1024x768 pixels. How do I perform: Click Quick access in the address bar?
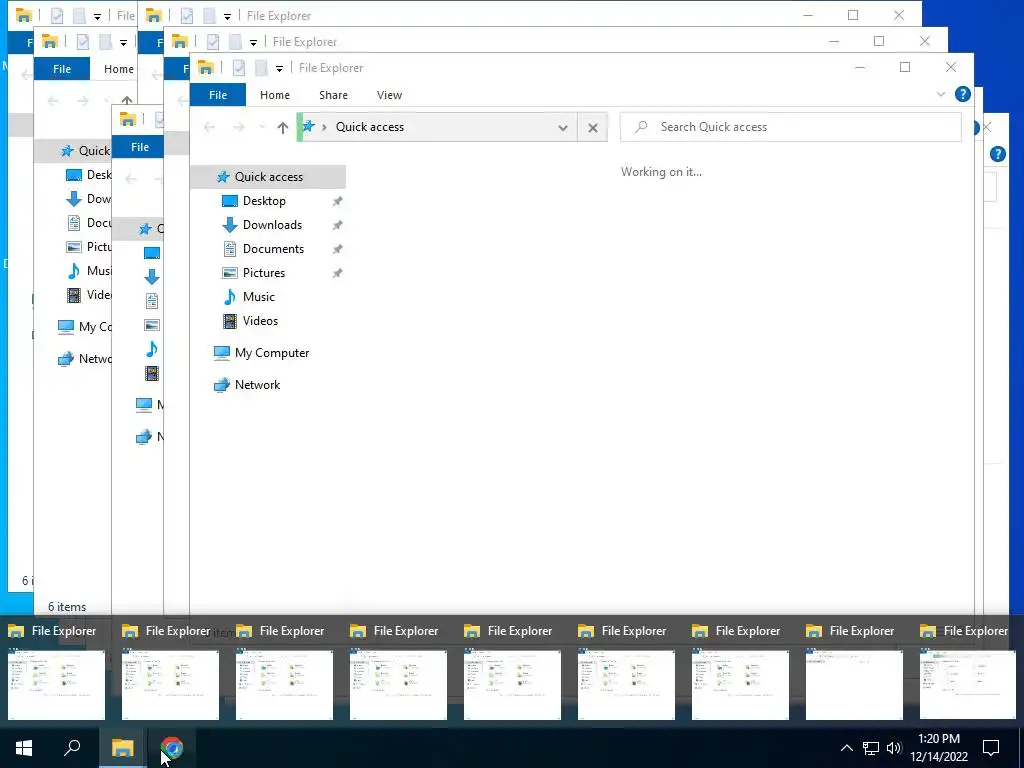click(x=370, y=127)
